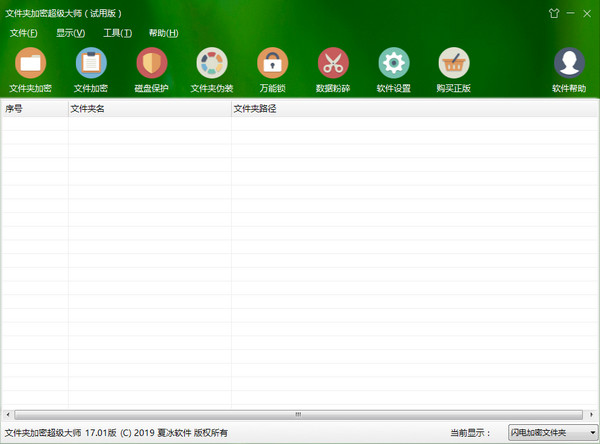Sort by the 序号 column header
The image size is (600, 444).
pyautogui.click(x=34, y=108)
